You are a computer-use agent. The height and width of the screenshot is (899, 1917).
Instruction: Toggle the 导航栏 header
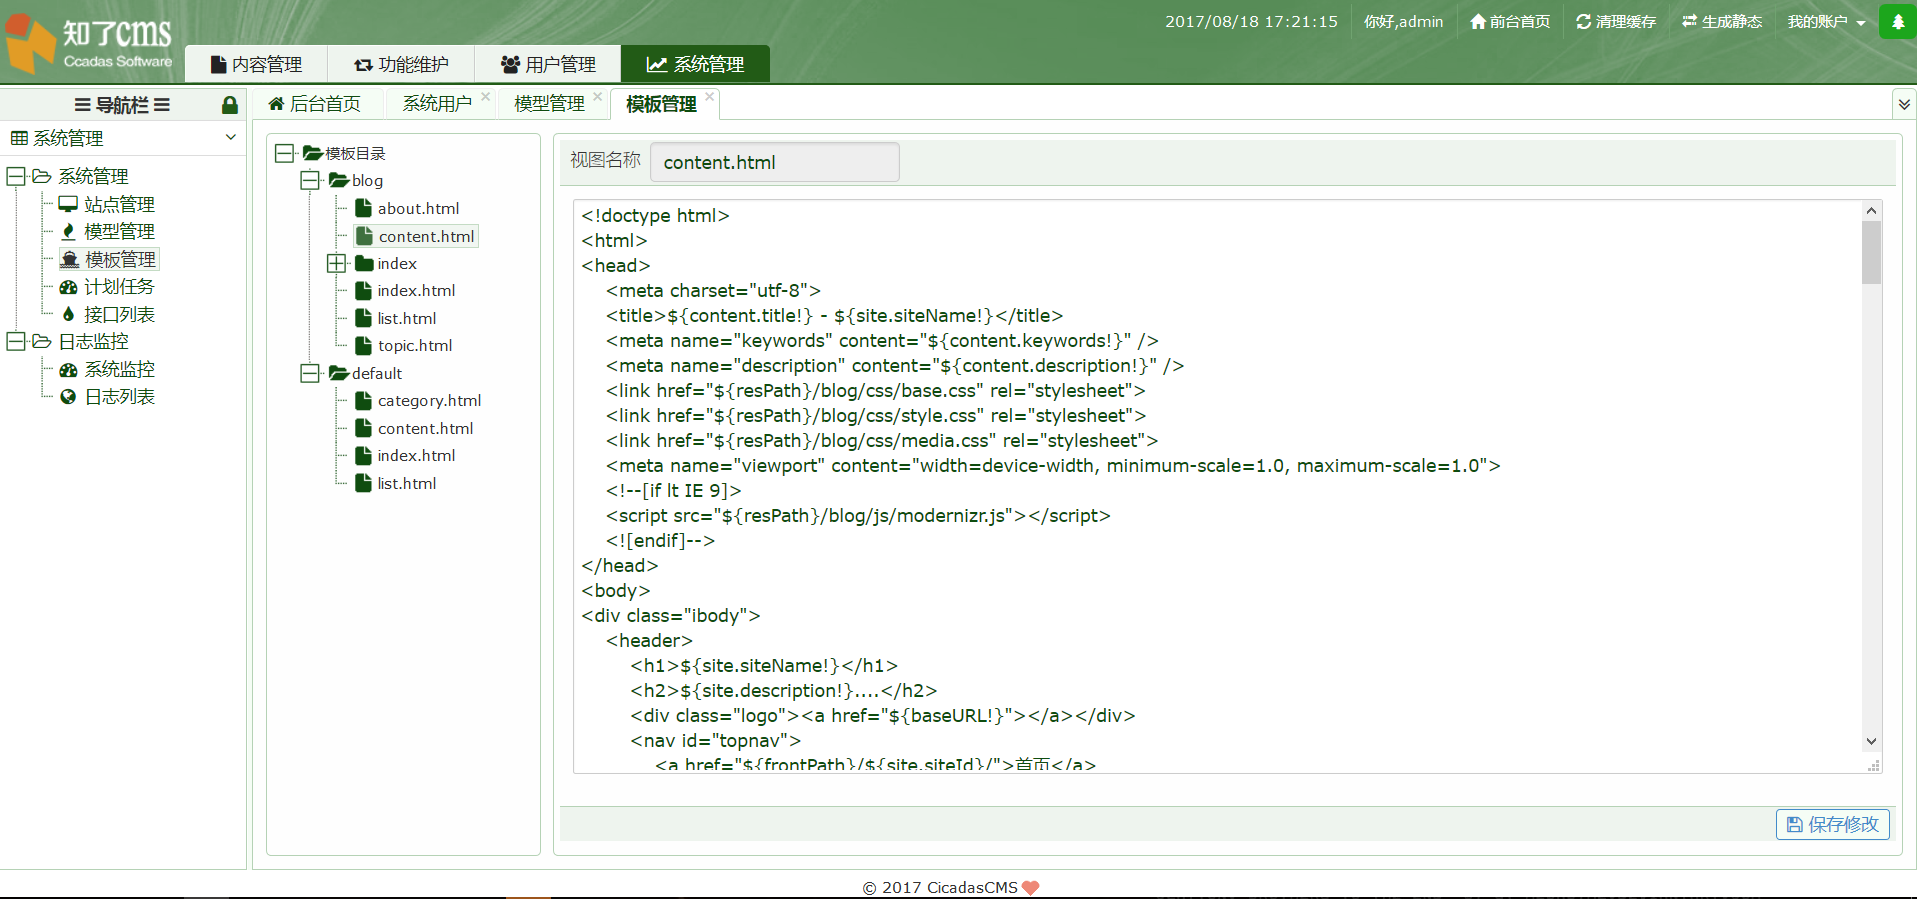tap(122, 105)
